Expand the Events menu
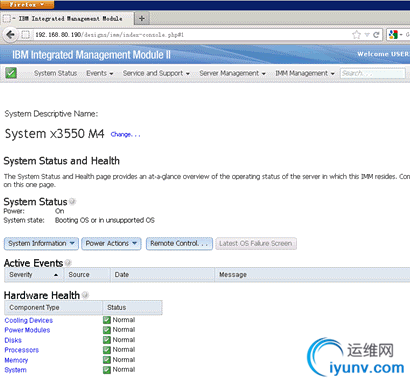Image resolution: width=410 pixels, height=384 pixels. [100, 73]
